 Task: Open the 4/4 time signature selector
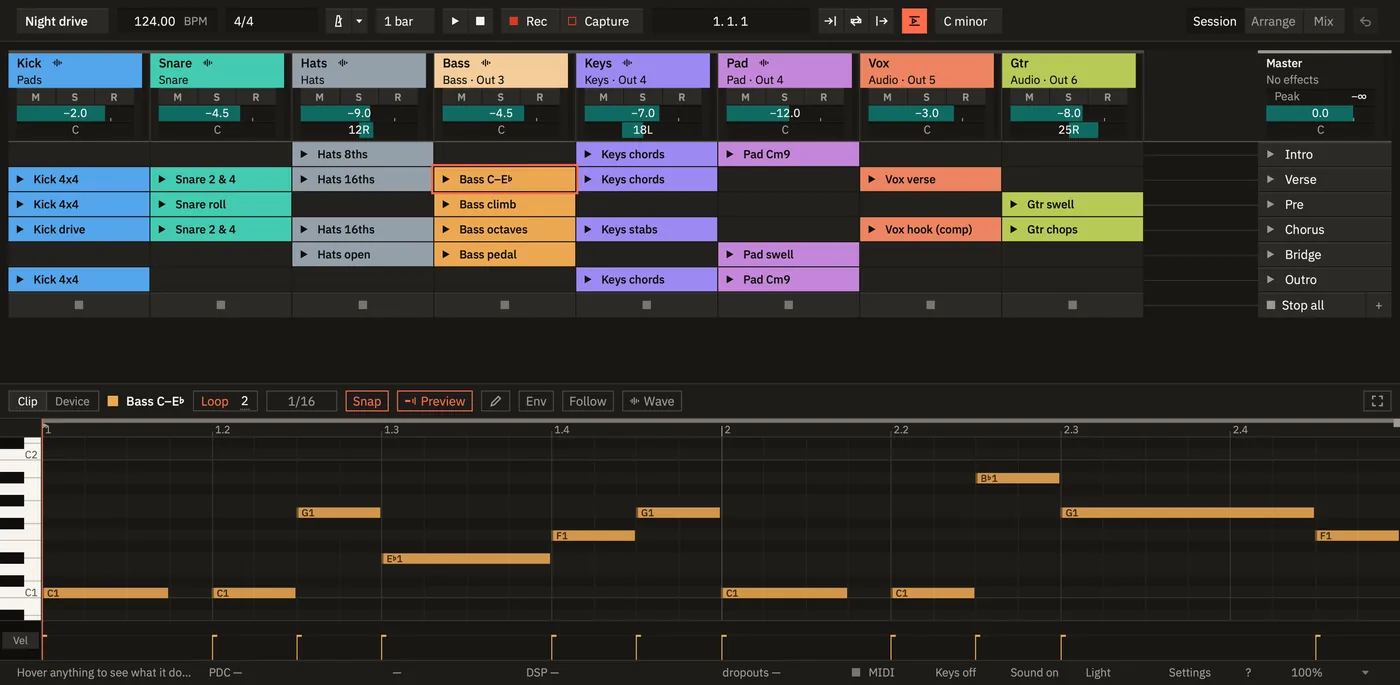tap(270, 21)
